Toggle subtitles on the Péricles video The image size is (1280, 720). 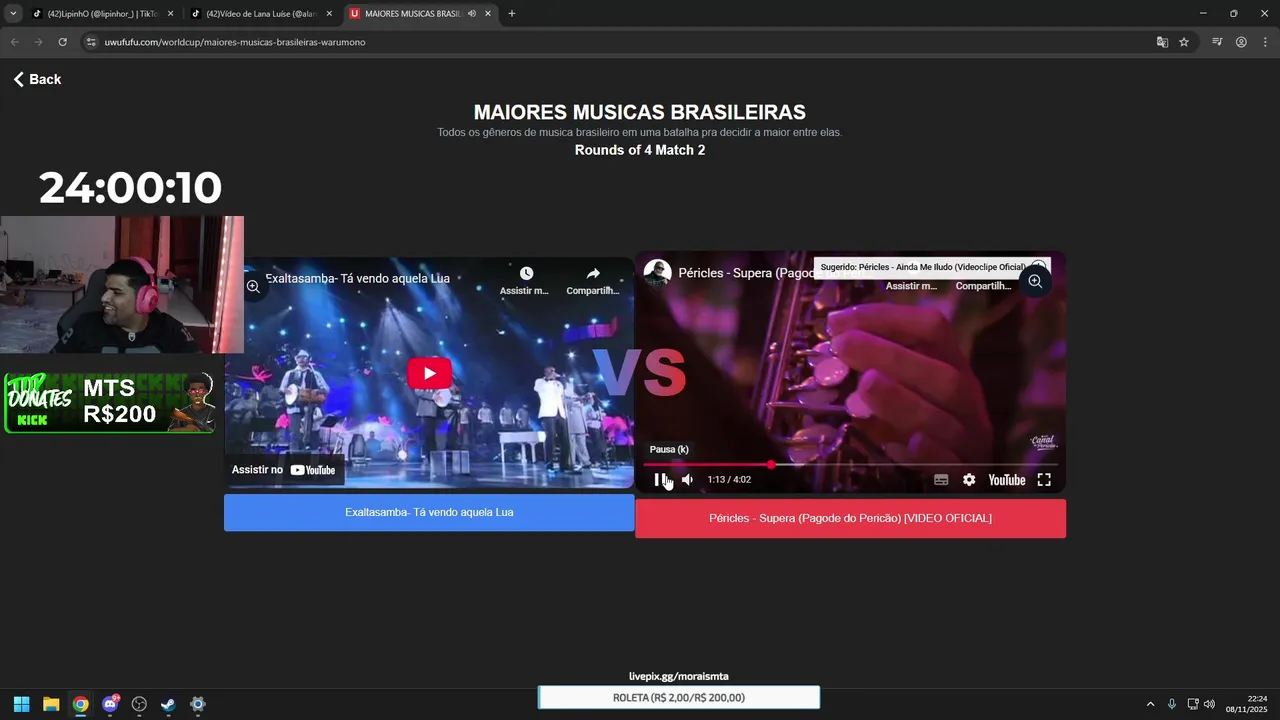pyautogui.click(x=941, y=480)
